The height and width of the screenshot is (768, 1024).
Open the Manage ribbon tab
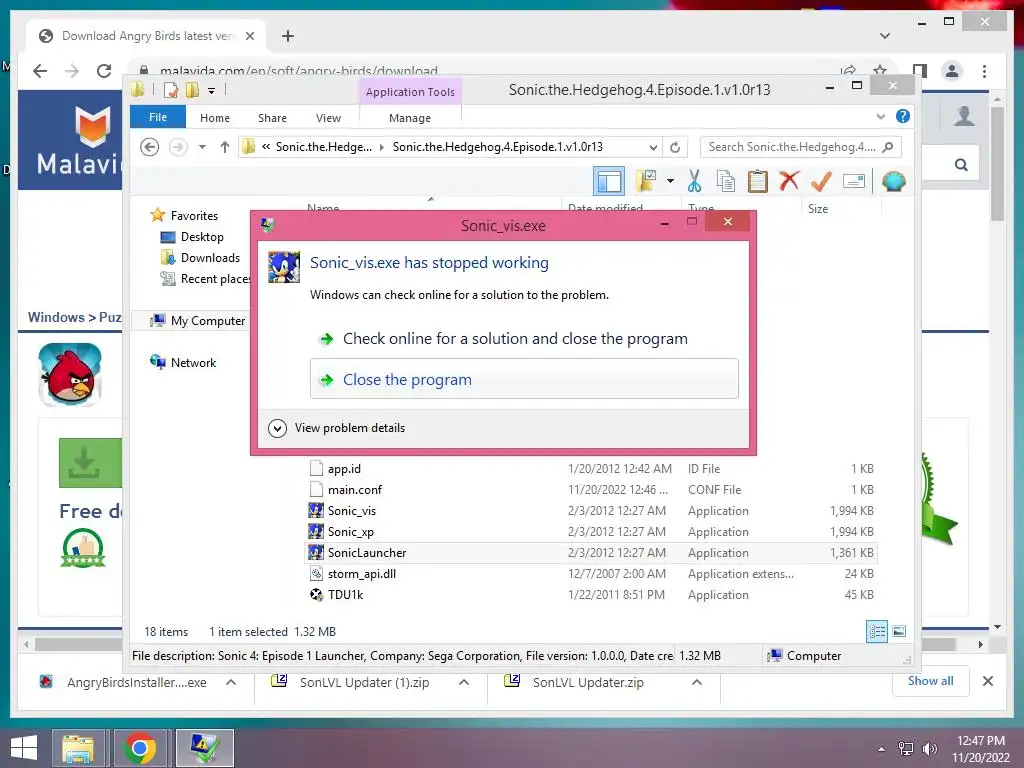point(410,118)
